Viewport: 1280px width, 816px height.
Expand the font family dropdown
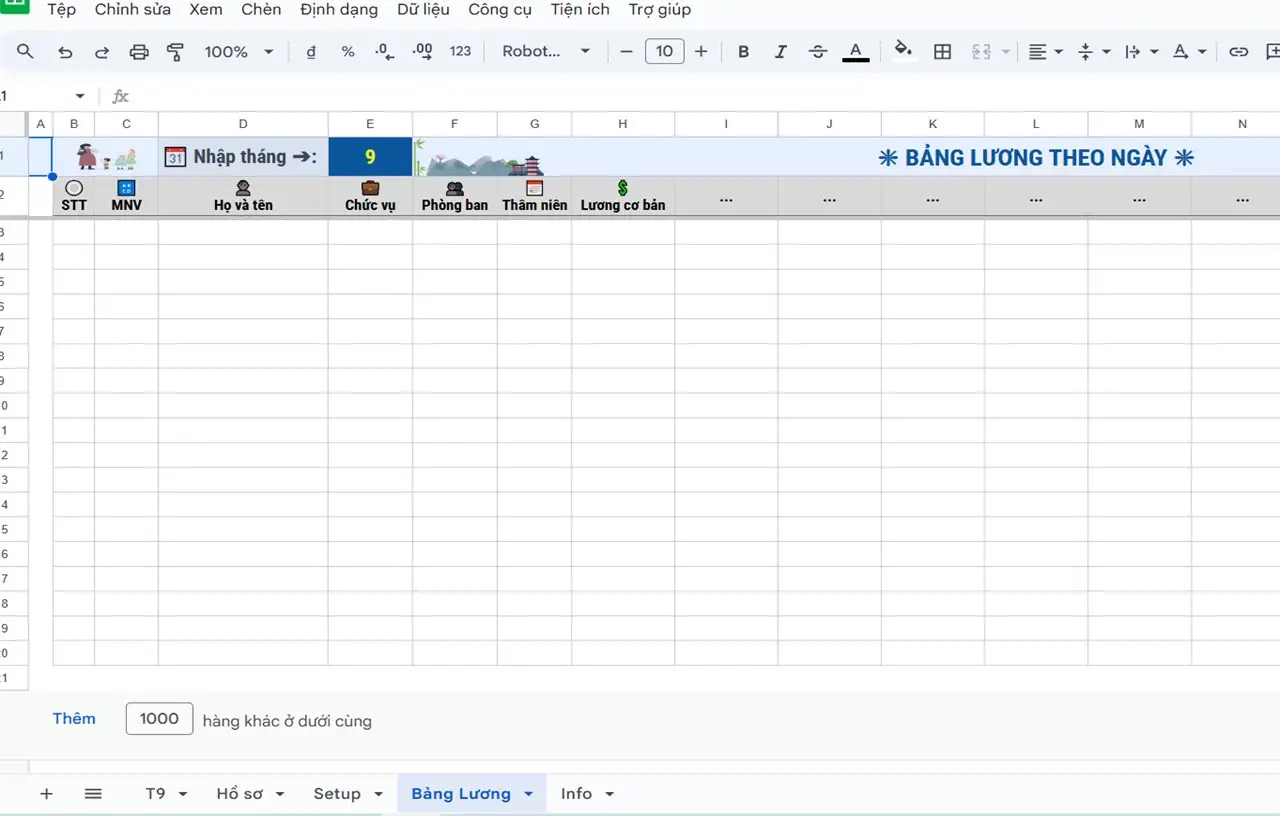[546, 52]
